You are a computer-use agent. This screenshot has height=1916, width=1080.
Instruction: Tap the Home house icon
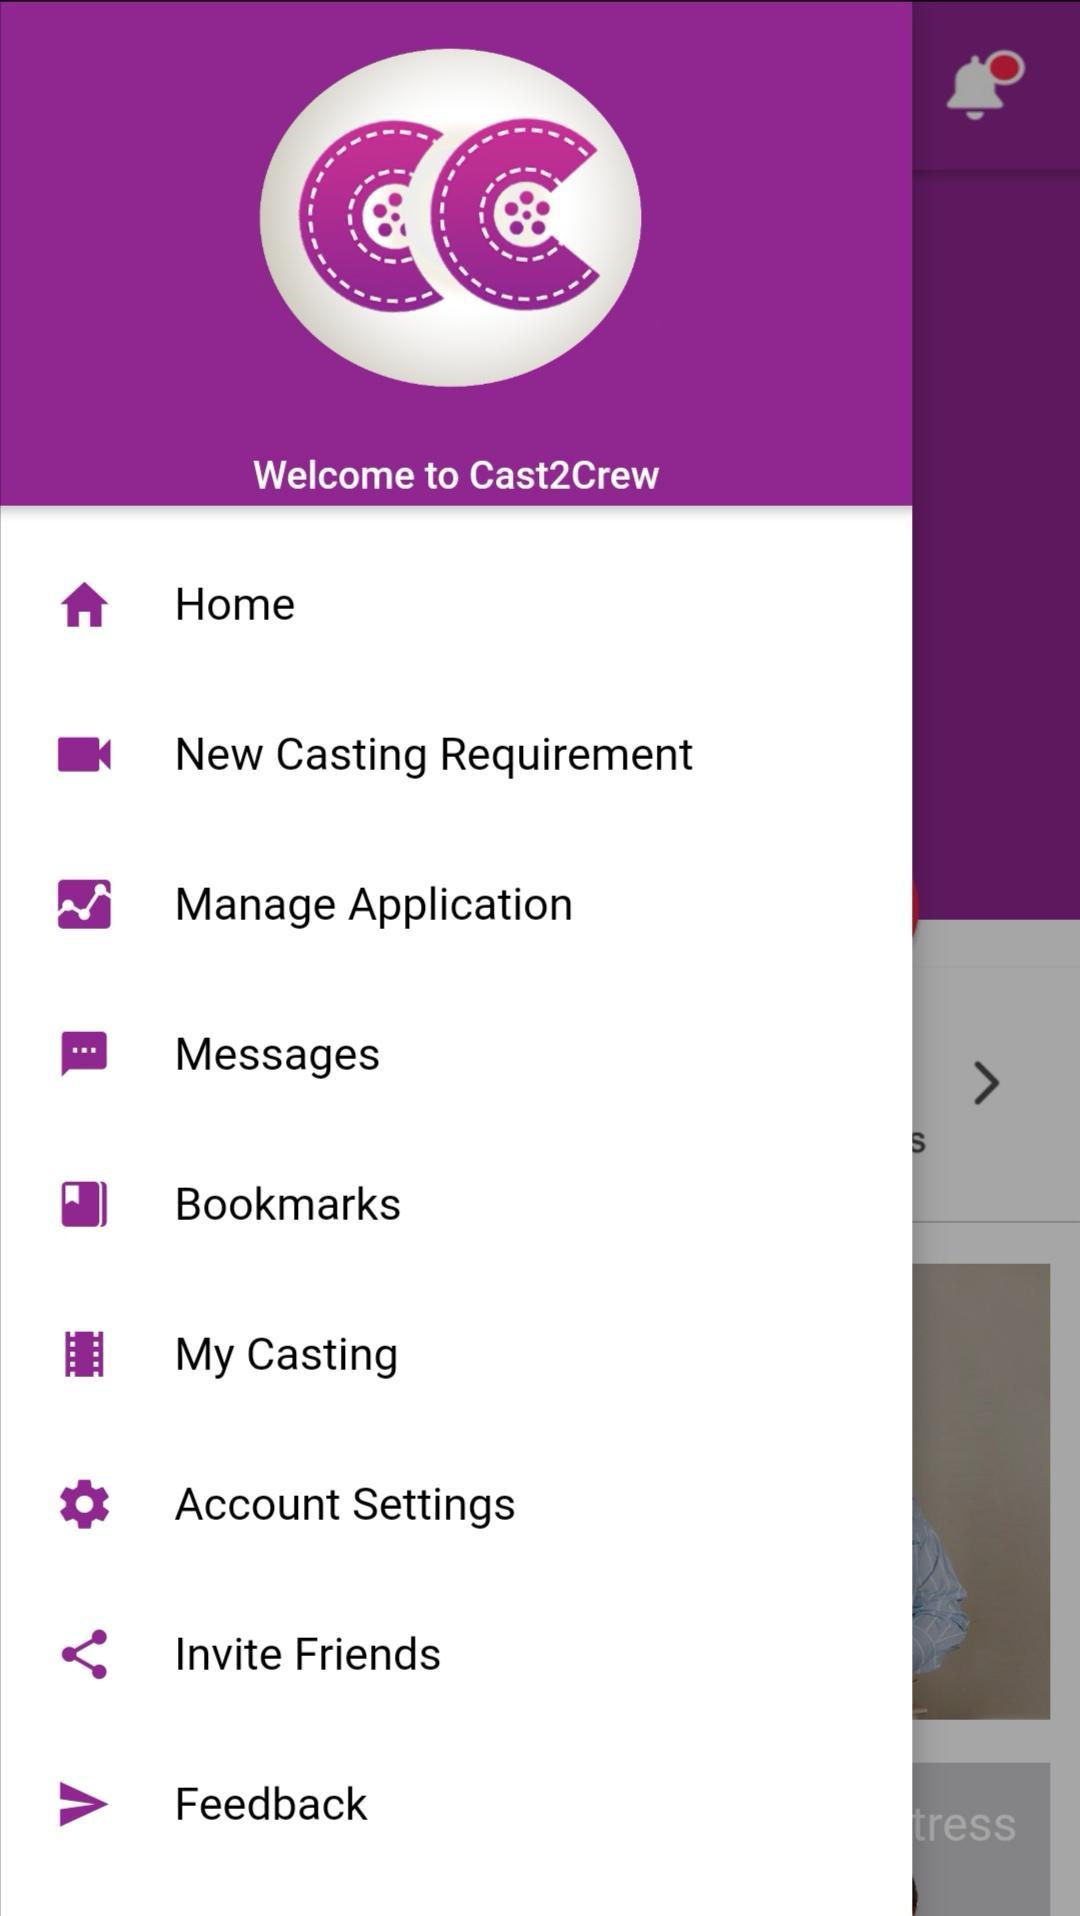click(x=84, y=605)
